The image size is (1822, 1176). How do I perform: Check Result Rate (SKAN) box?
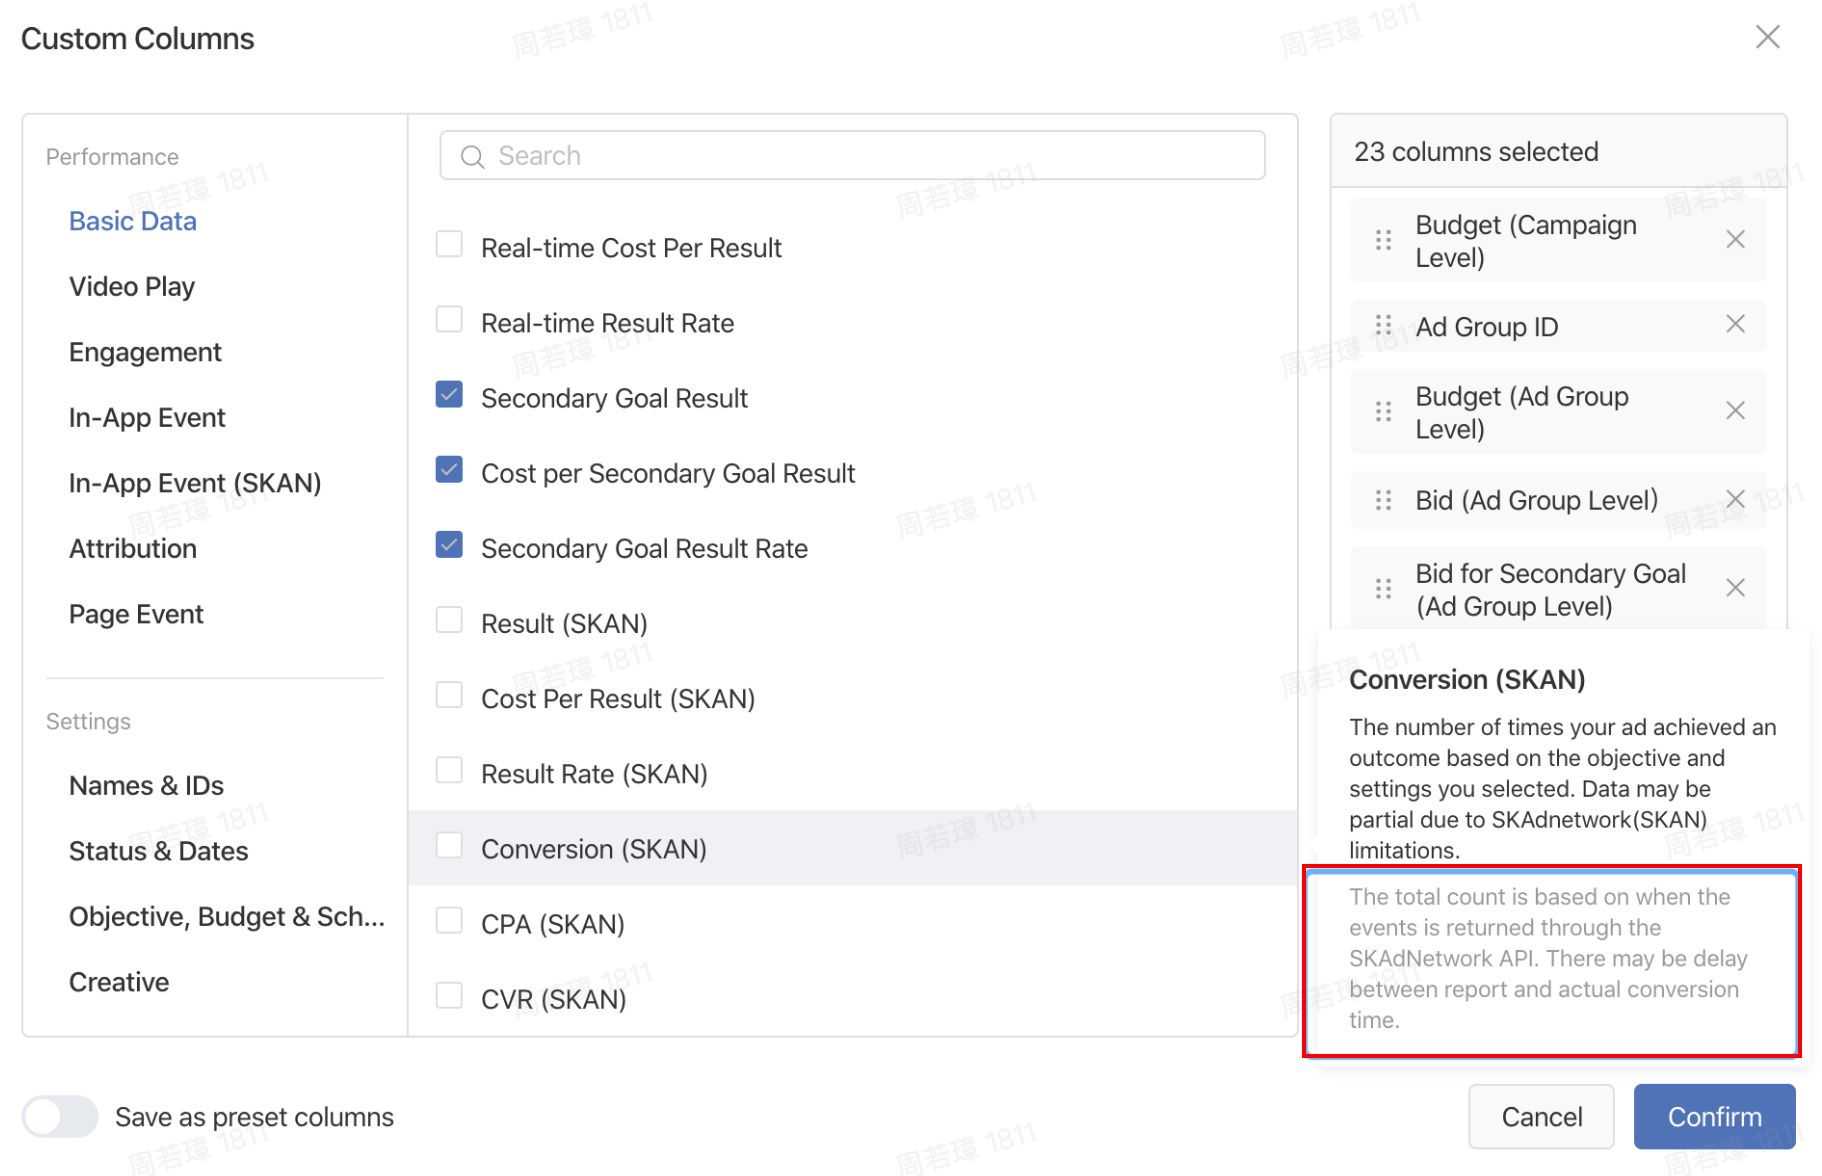tap(449, 770)
